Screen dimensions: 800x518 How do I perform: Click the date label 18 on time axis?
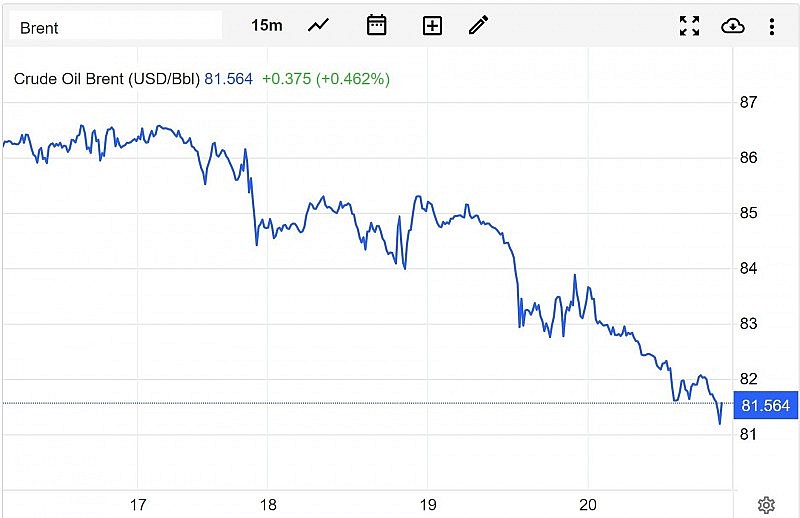[268, 505]
